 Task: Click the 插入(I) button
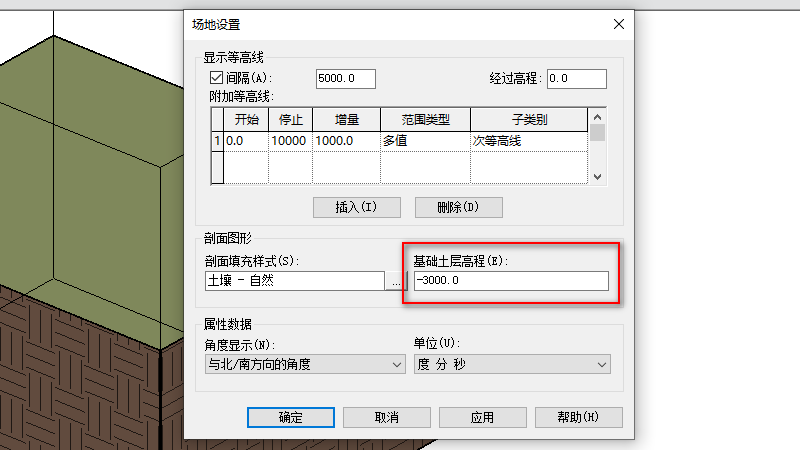pyautogui.click(x=357, y=207)
